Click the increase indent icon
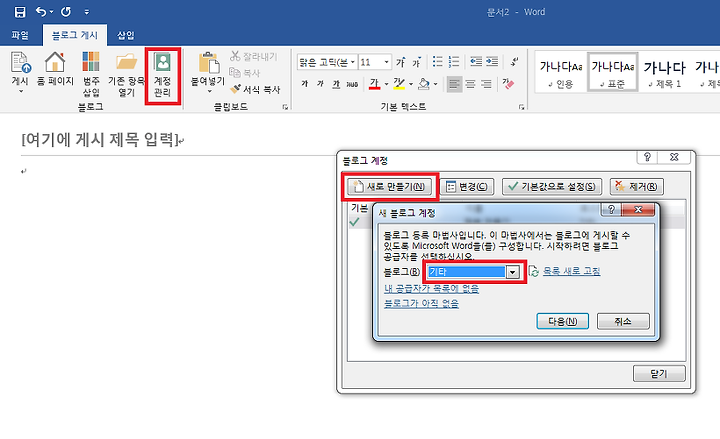This screenshot has height=439, width=720. click(492, 62)
